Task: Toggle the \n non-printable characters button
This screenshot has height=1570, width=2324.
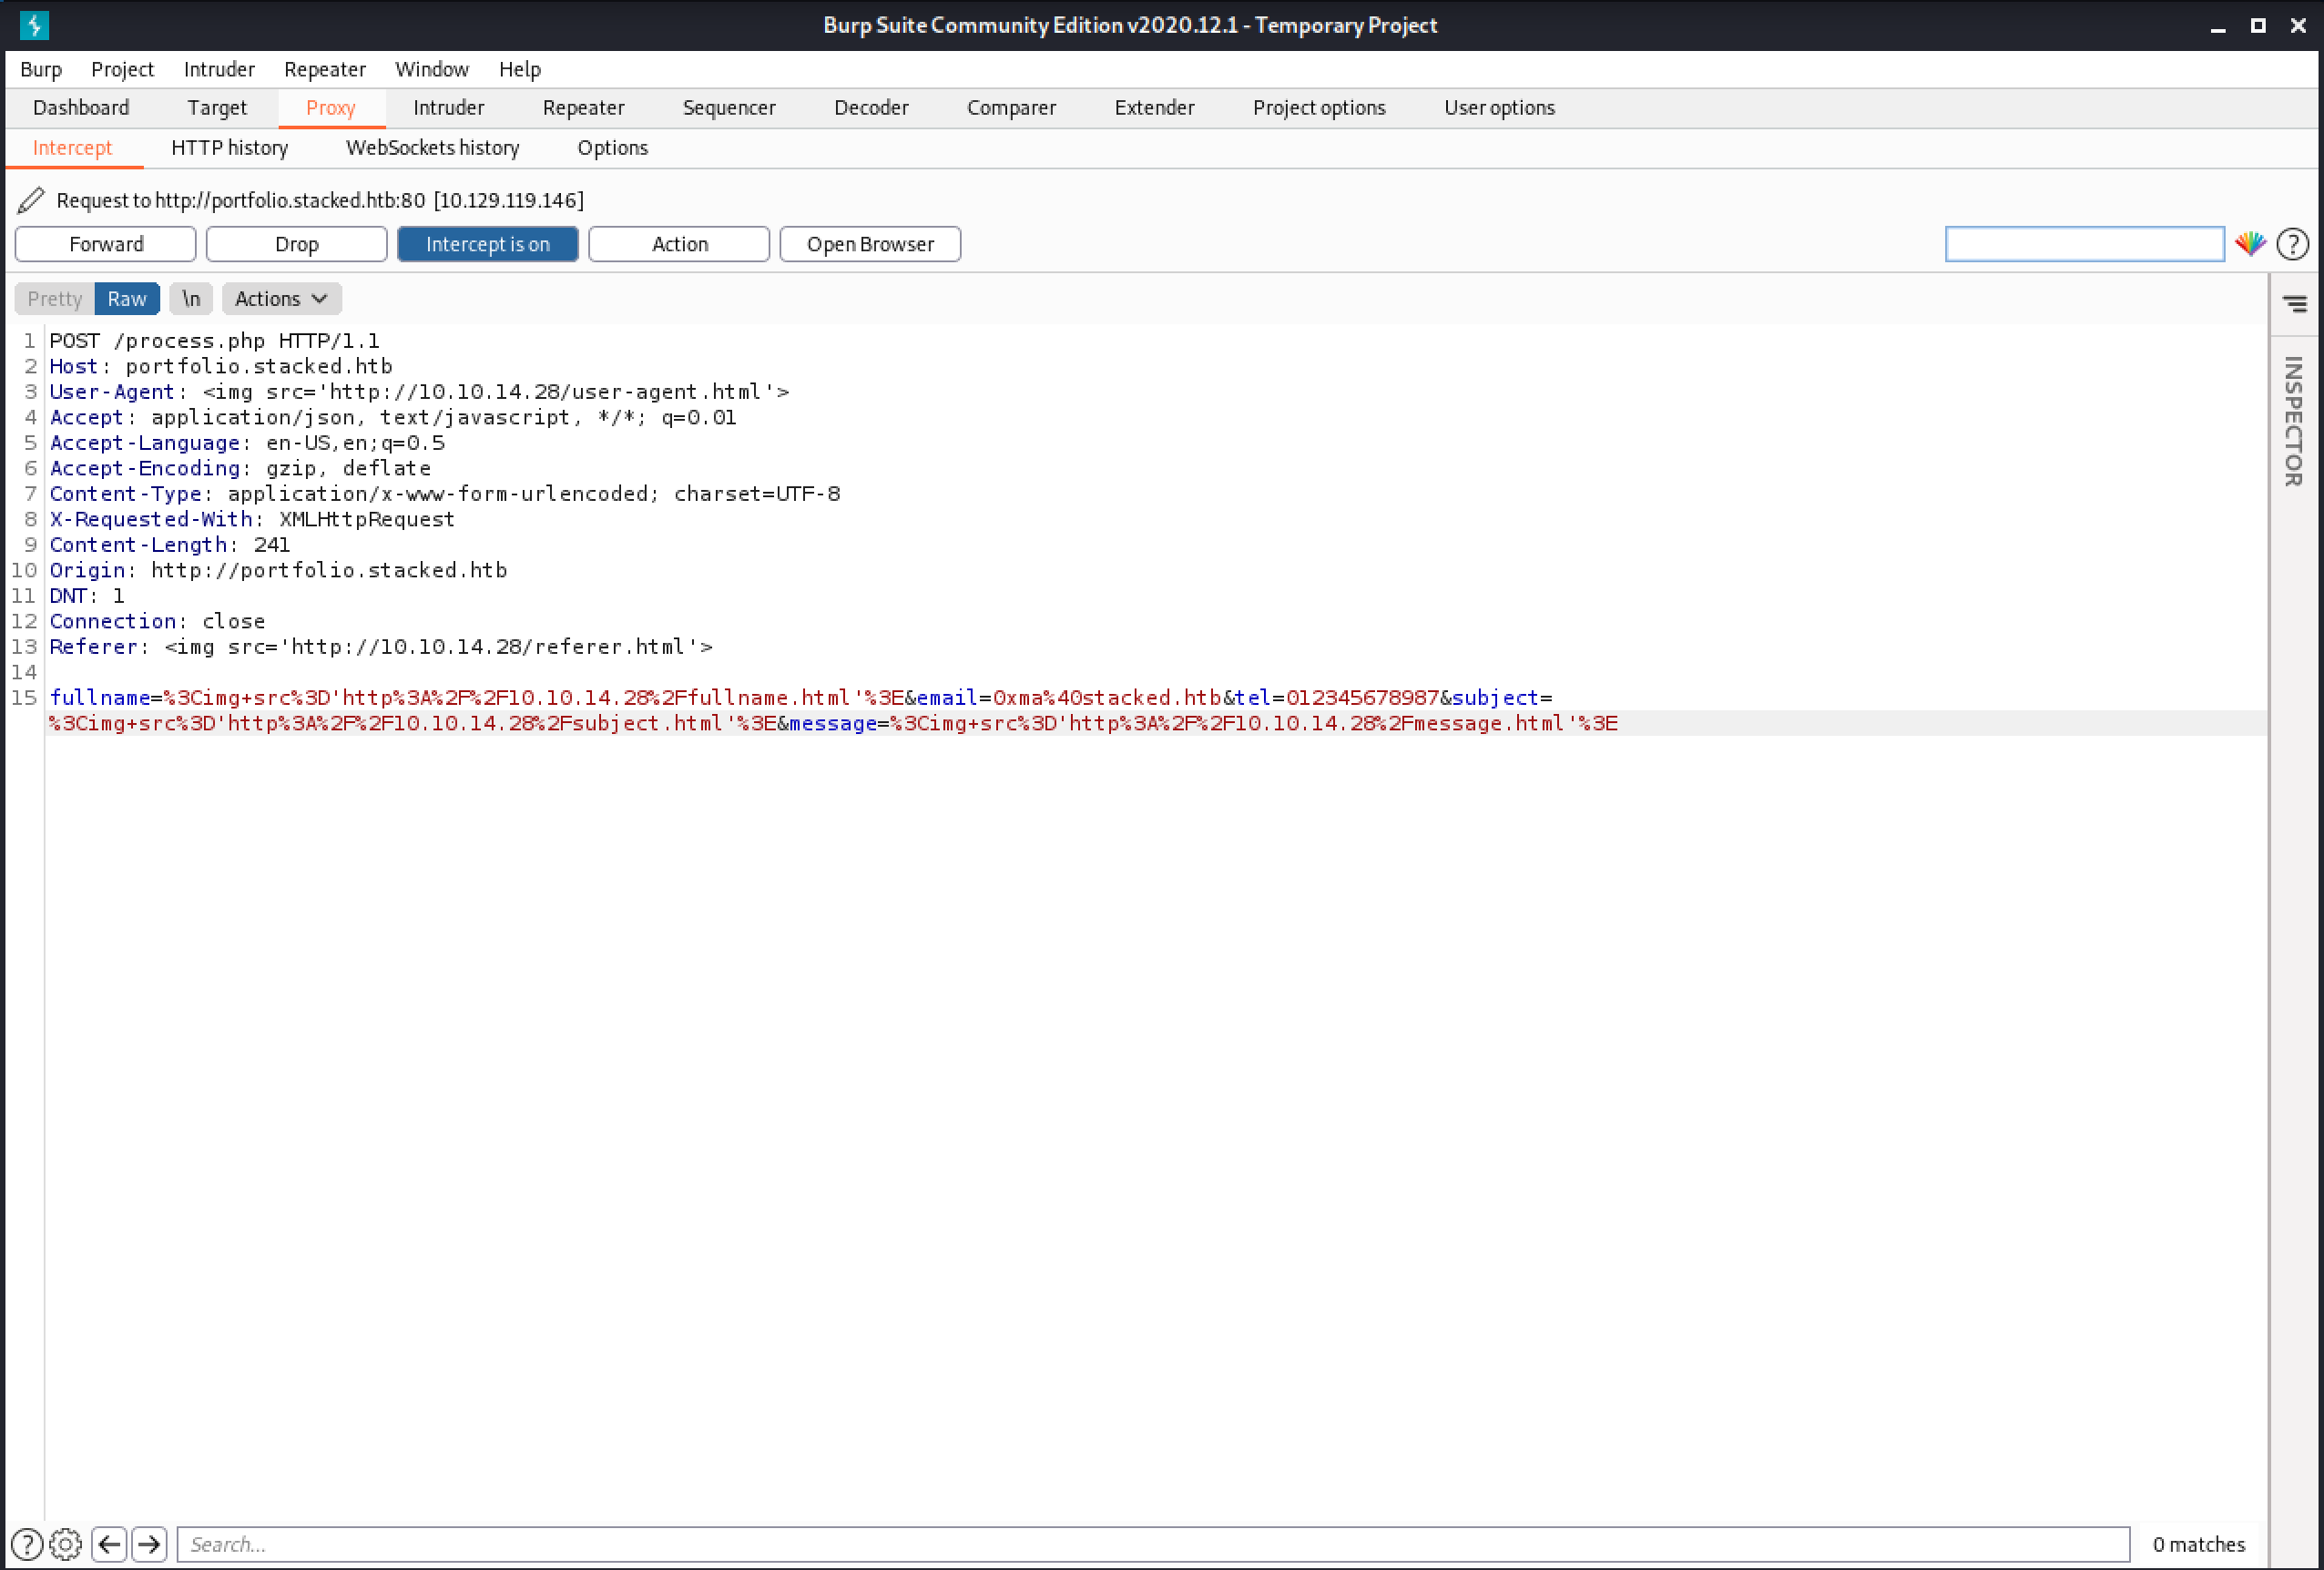Action: [x=191, y=299]
